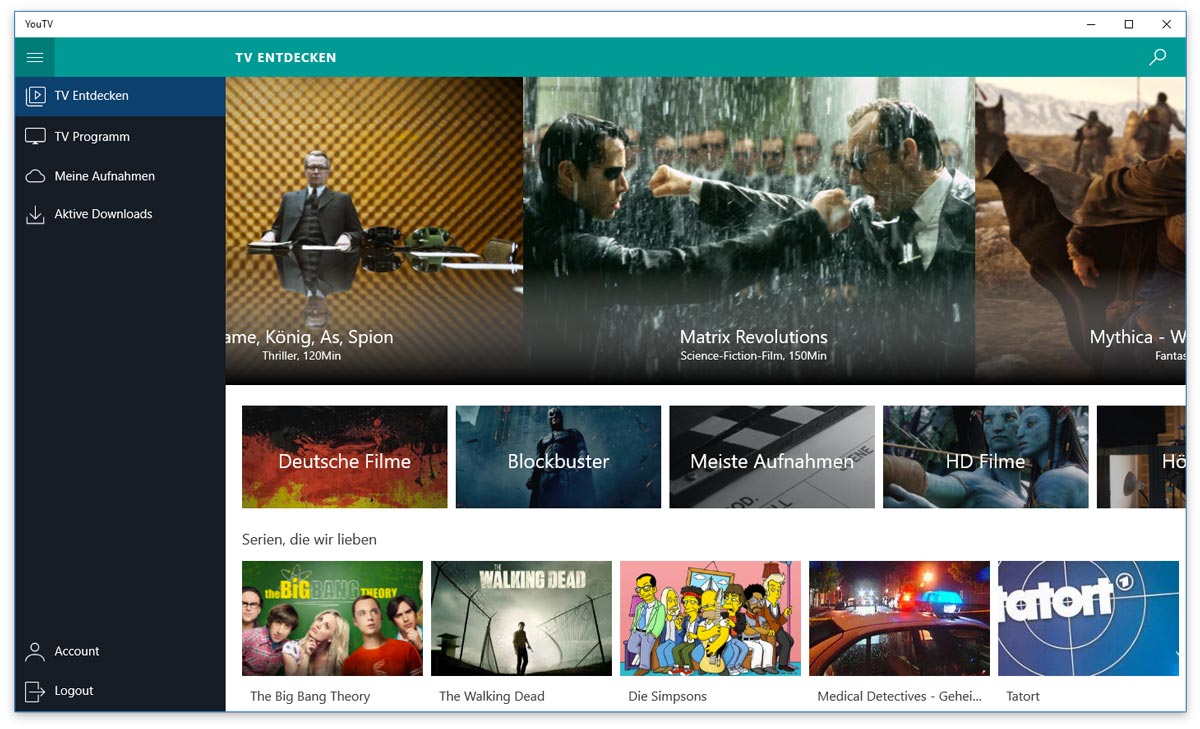The width and height of the screenshot is (1200, 729).
Task: Click 'Science-Fiction-Film, 150Min' subtitle
Action: tap(754, 356)
